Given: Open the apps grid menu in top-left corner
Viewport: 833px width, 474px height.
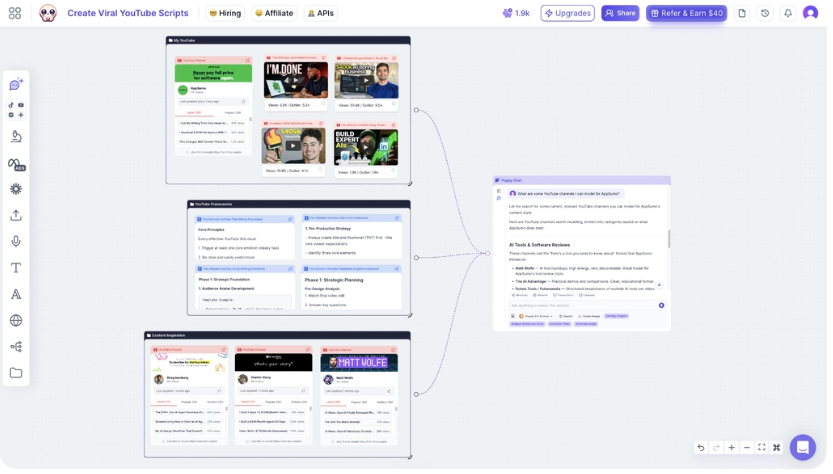Looking at the screenshot, I should click(x=15, y=13).
